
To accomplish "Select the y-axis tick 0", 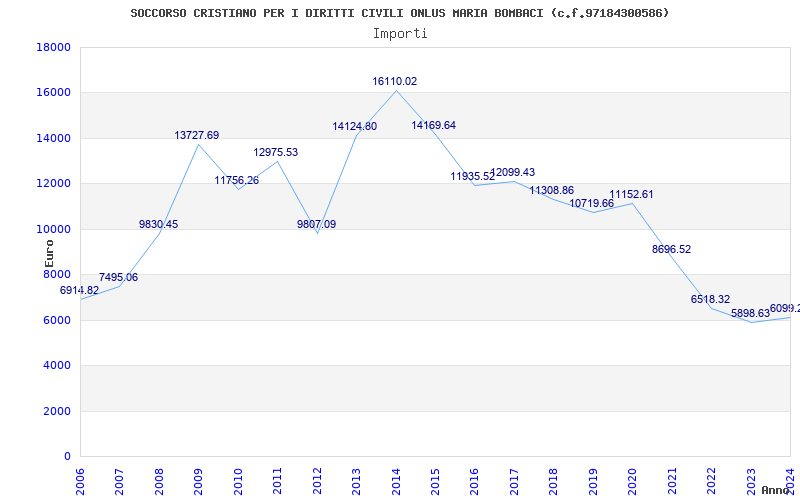I will point(67,457).
